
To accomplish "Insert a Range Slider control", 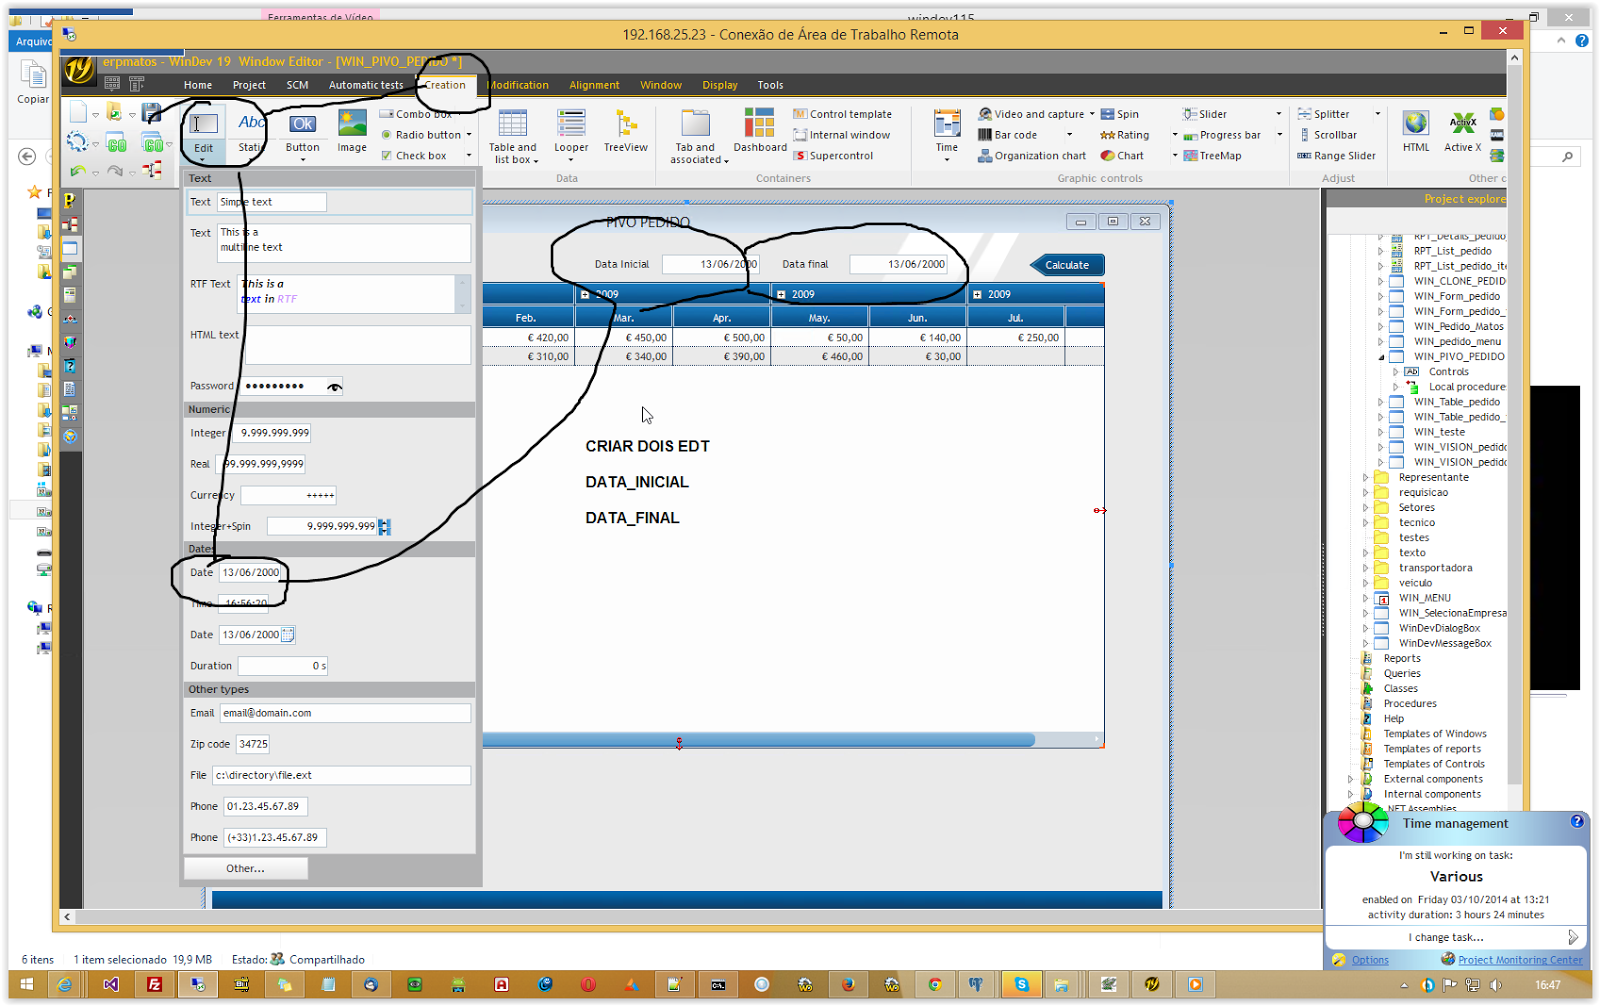I will pyautogui.click(x=1337, y=156).
